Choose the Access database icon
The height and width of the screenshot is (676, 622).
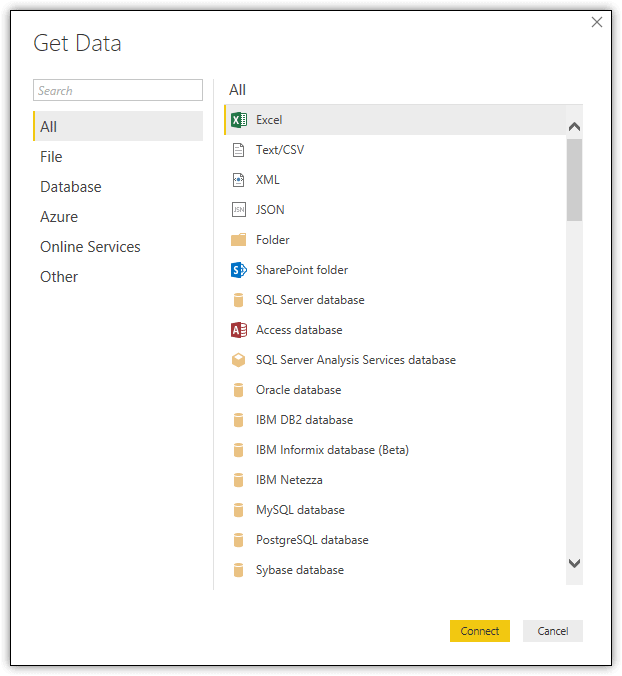(239, 330)
